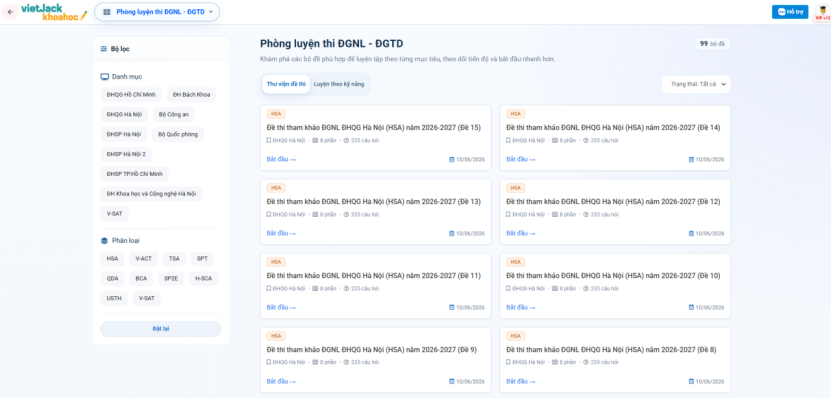Click the 8 phần sections icon on Đề 13

[315, 215]
